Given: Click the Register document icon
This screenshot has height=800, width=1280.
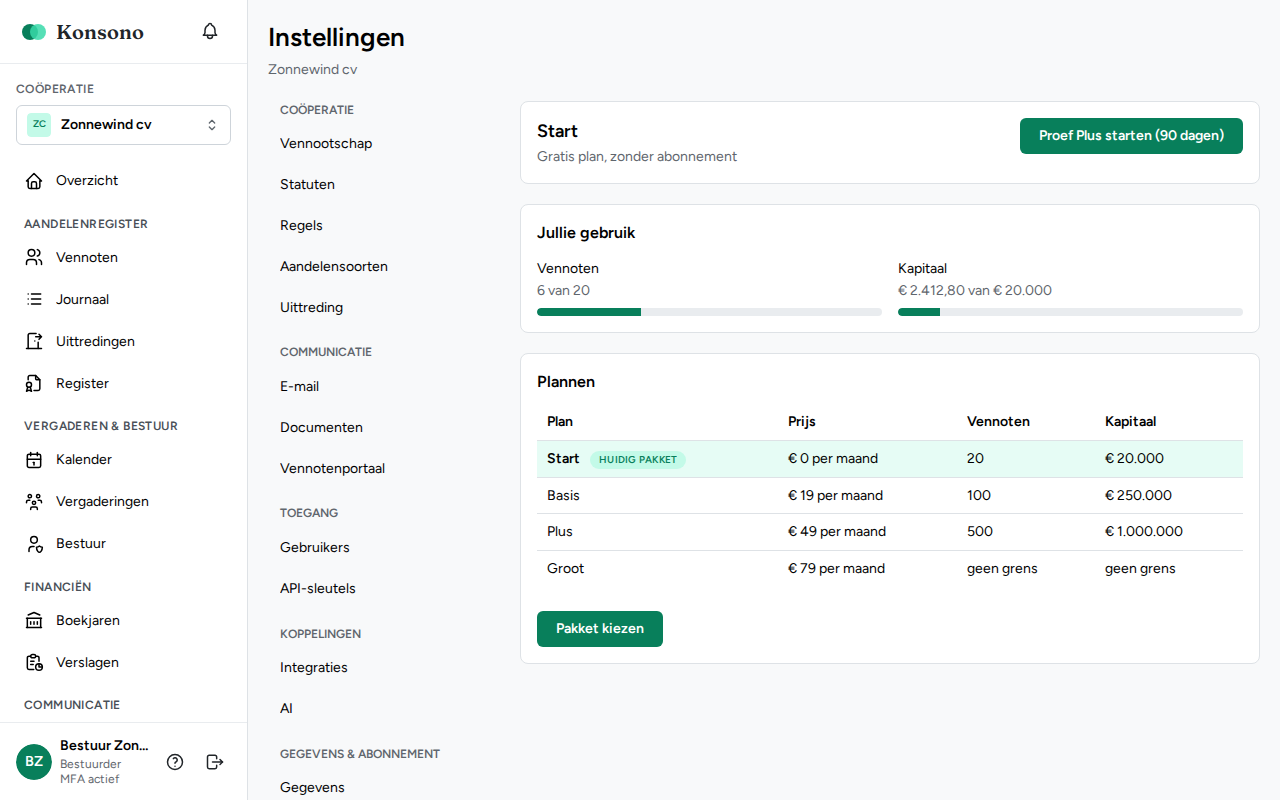Looking at the screenshot, I should click(x=34, y=384).
